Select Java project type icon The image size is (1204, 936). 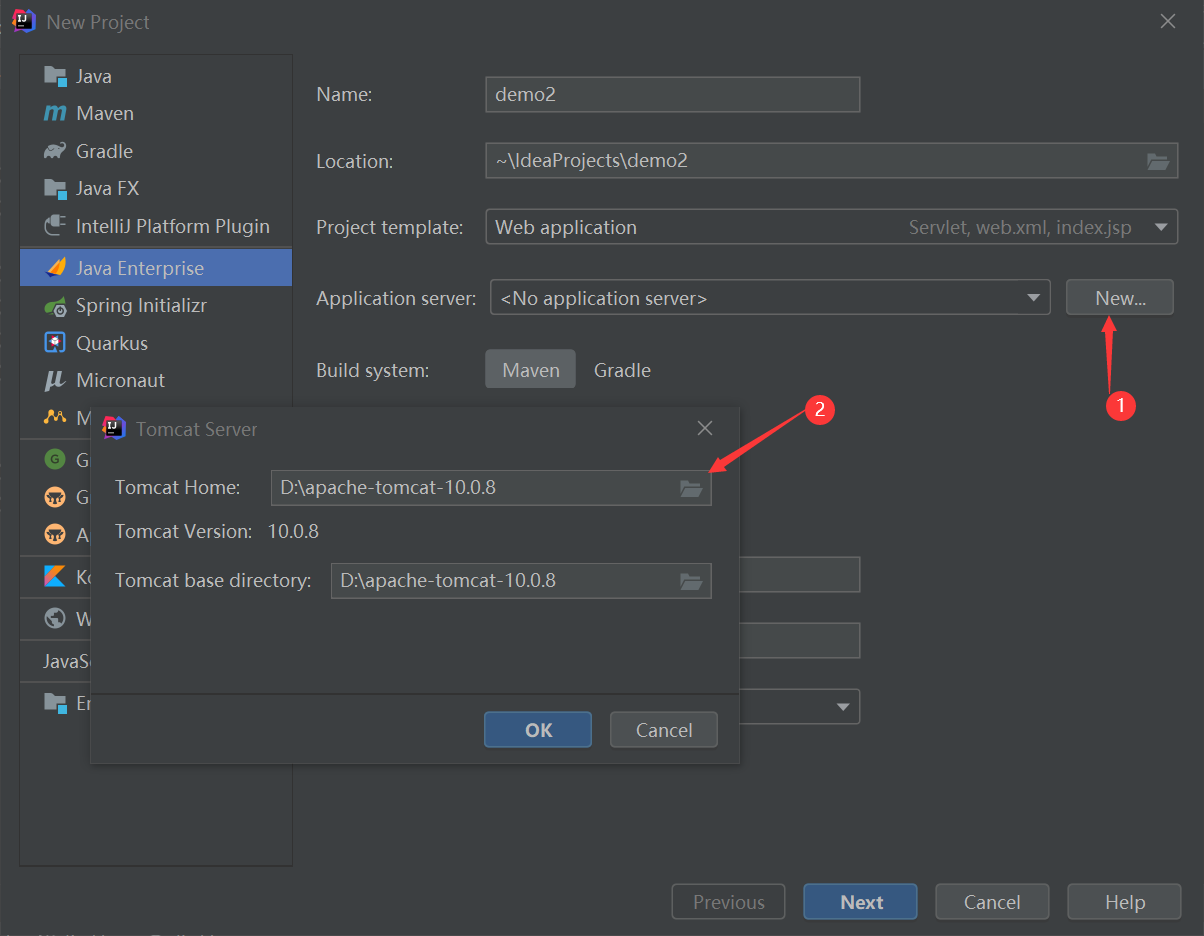55,76
